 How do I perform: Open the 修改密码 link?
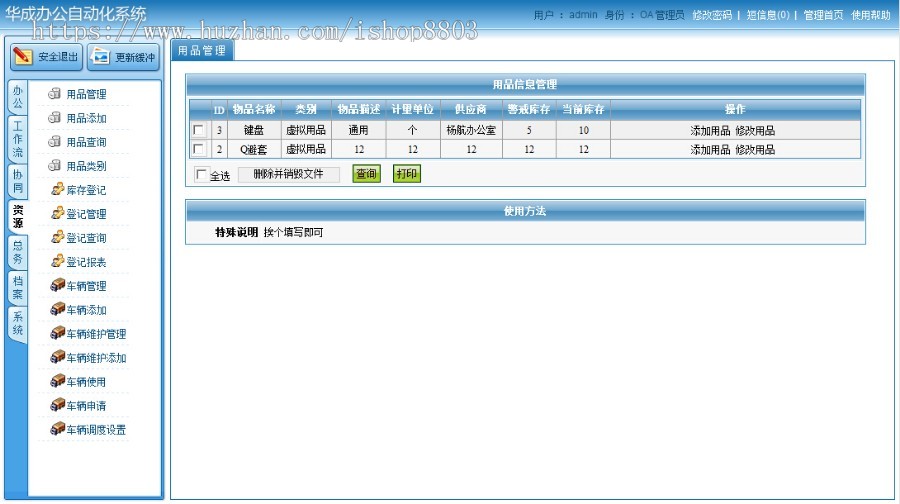712,15
